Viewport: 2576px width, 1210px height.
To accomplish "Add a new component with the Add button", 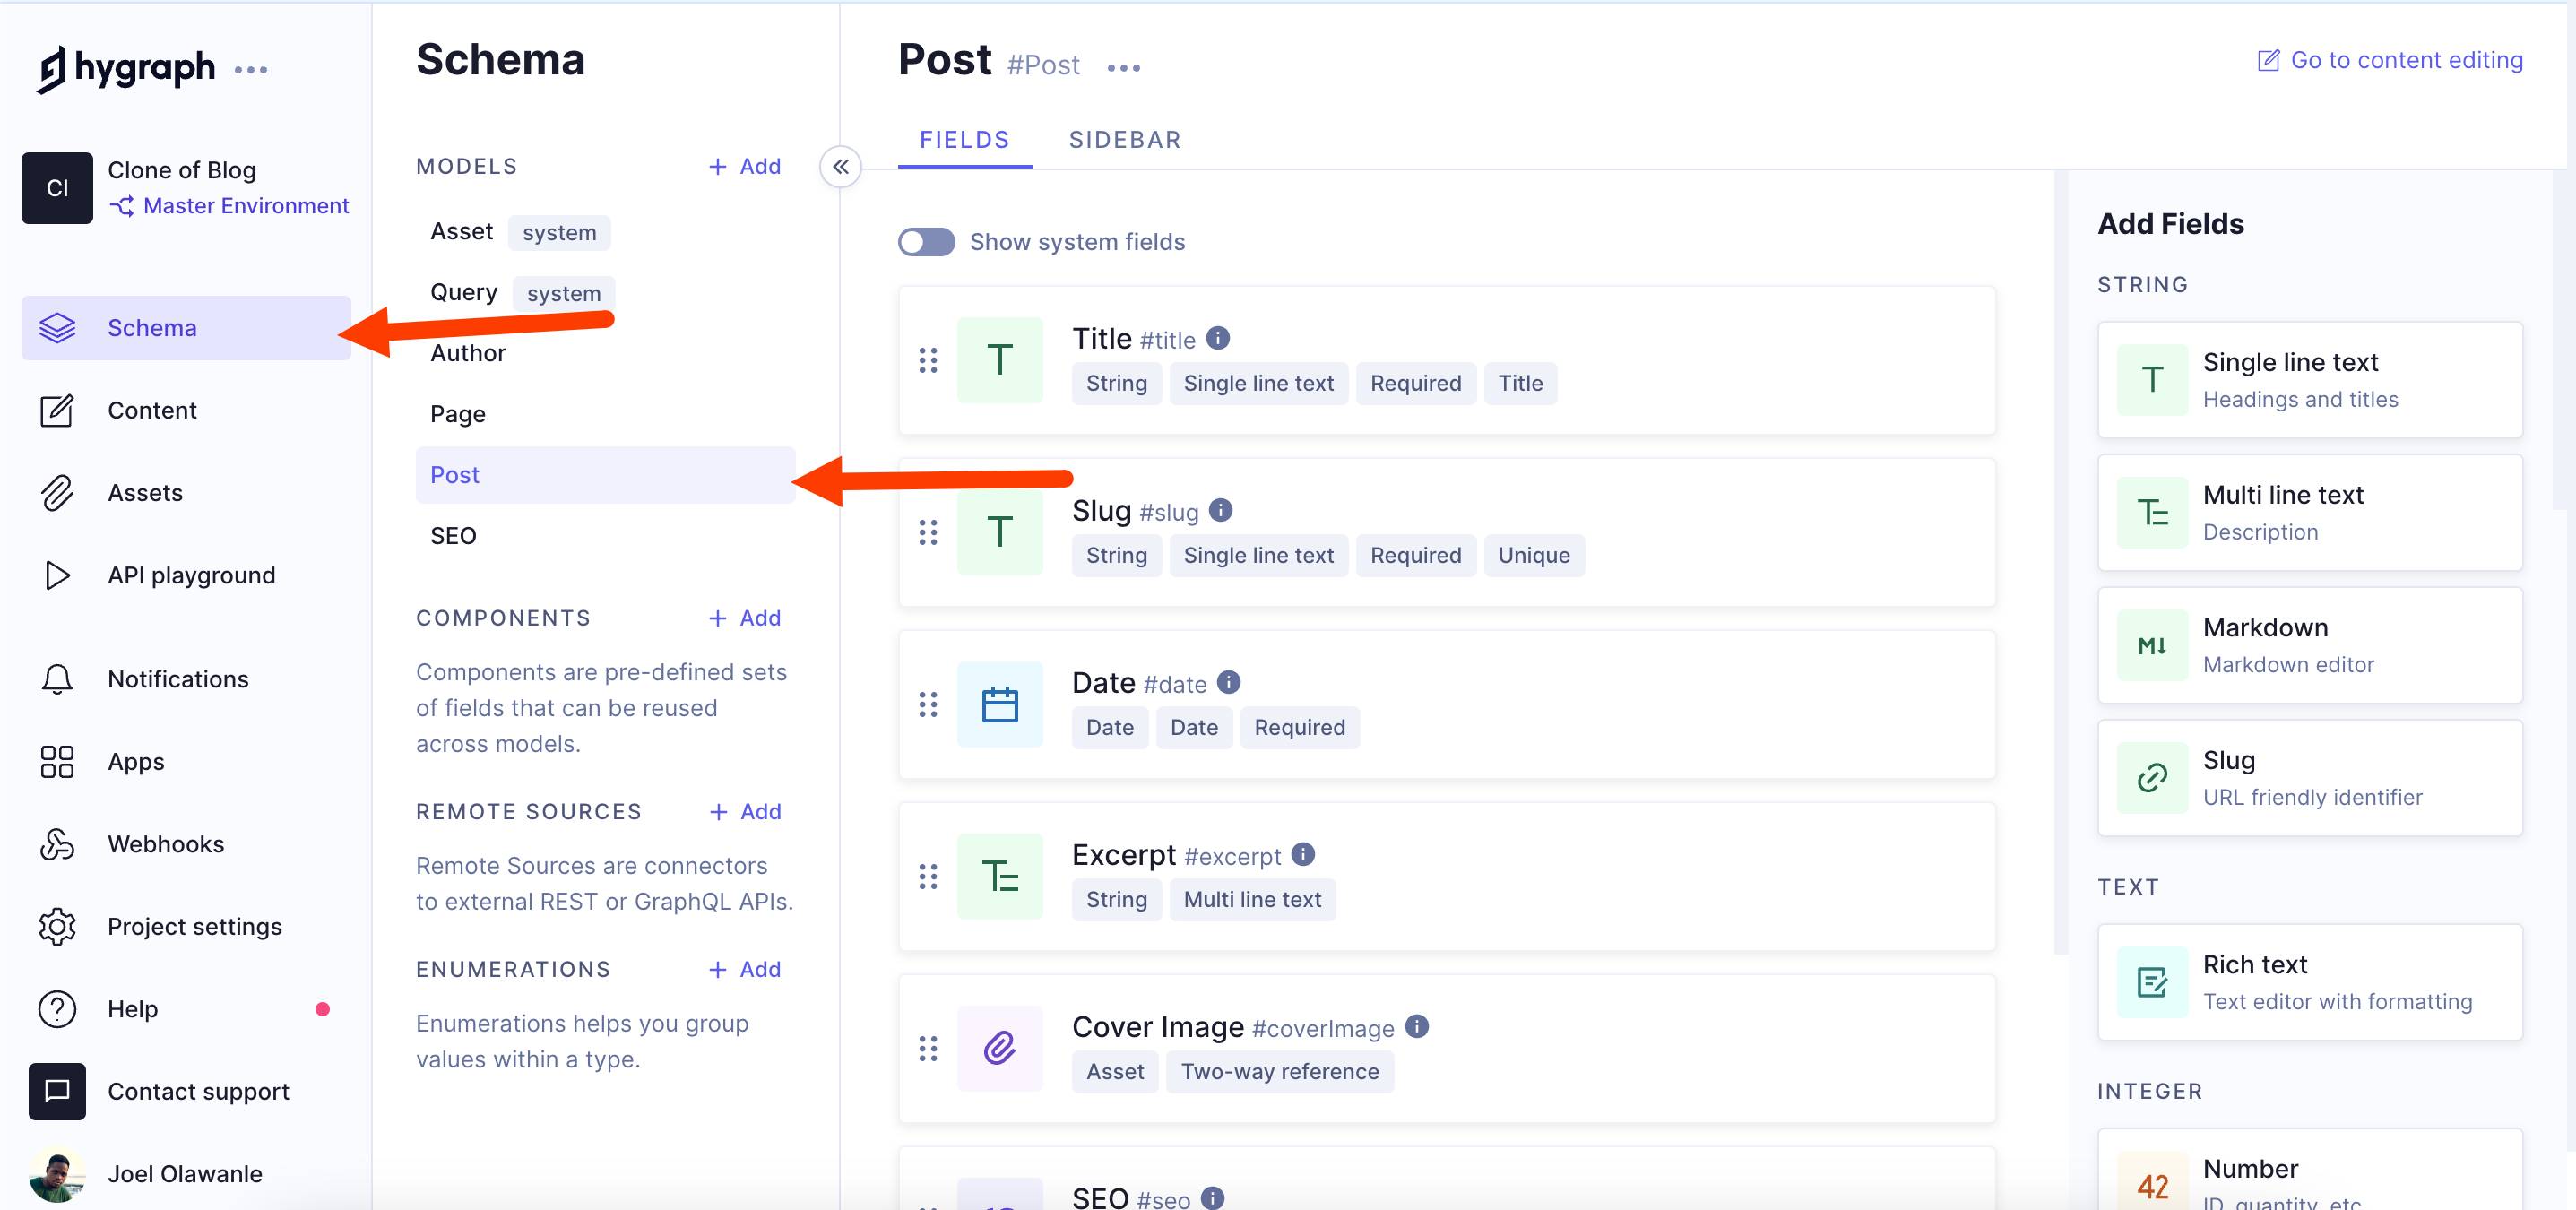I will [744, 617].
